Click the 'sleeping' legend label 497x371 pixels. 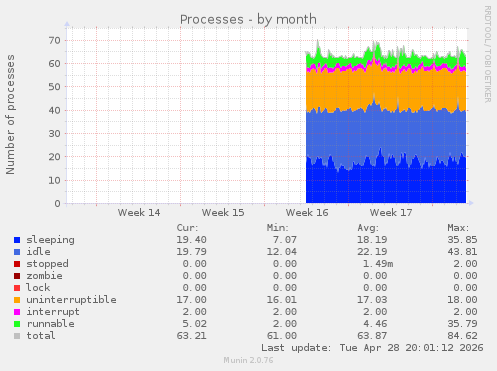coord(50,240)
